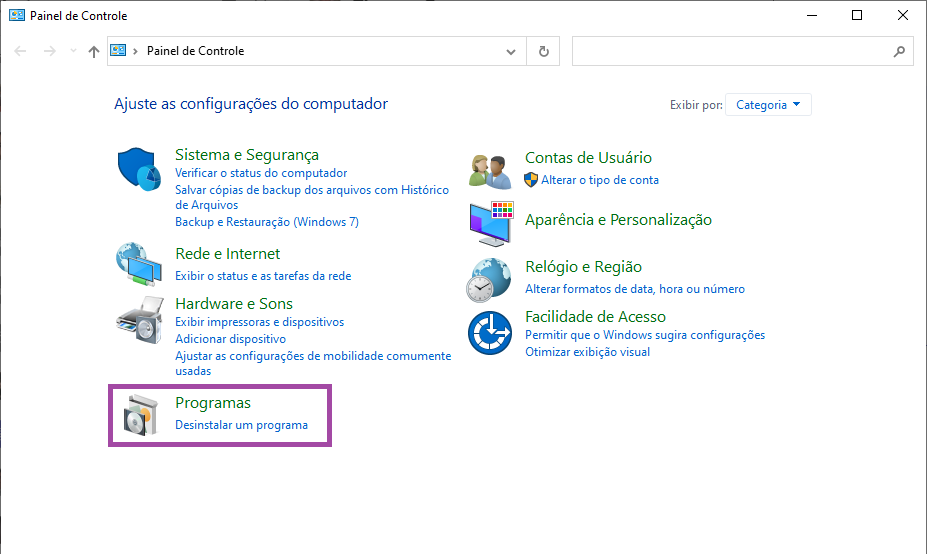Go forward with the right arrow

pos(50,51)
